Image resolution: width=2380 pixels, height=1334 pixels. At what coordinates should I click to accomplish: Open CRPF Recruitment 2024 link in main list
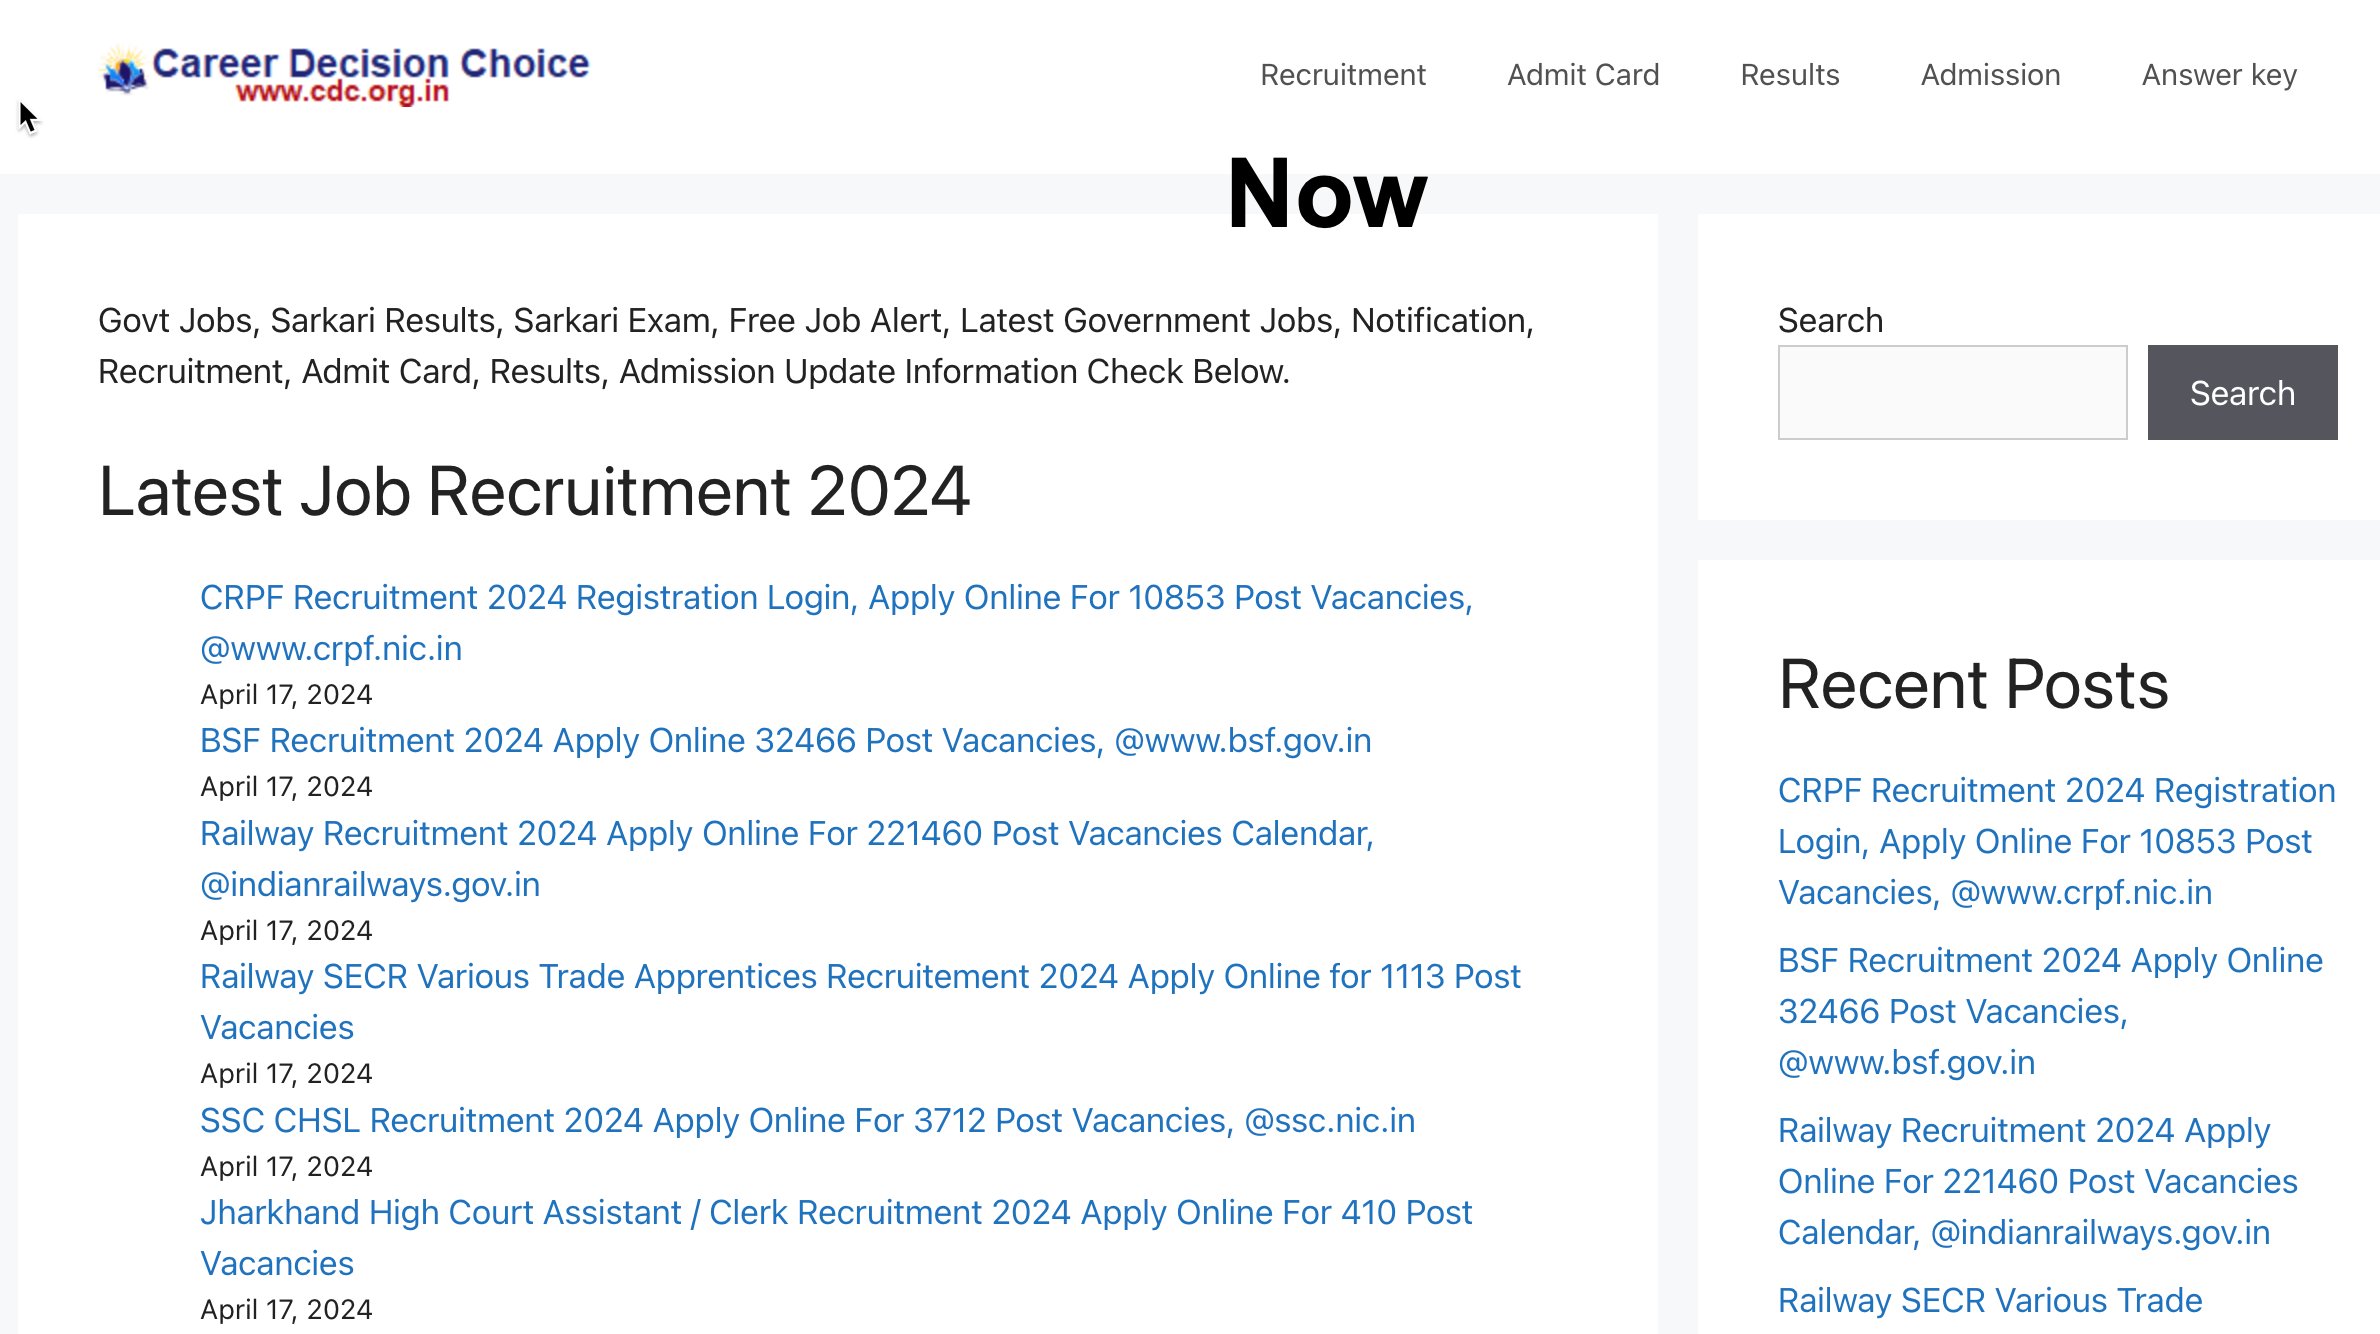[x=836, y=622]
